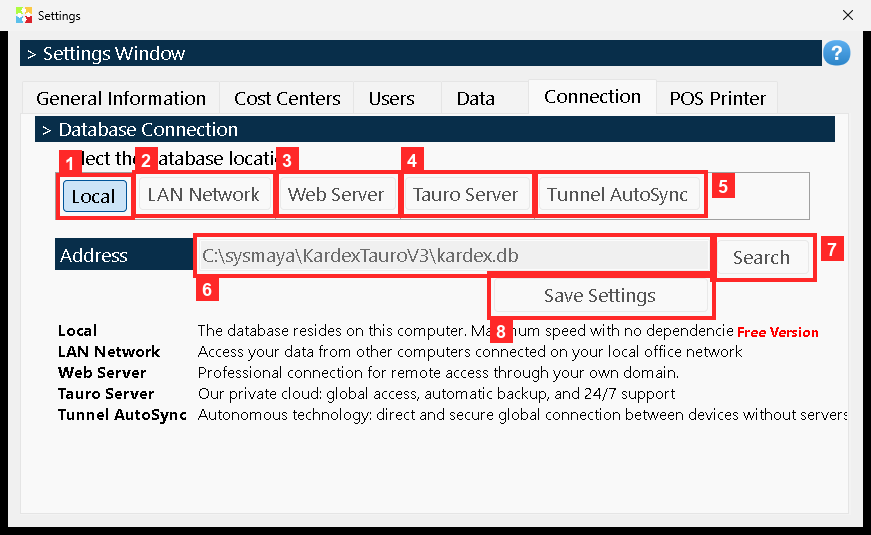Switch to the Cost Centers tab
The image size is (871, 535).
coord(287,98)
